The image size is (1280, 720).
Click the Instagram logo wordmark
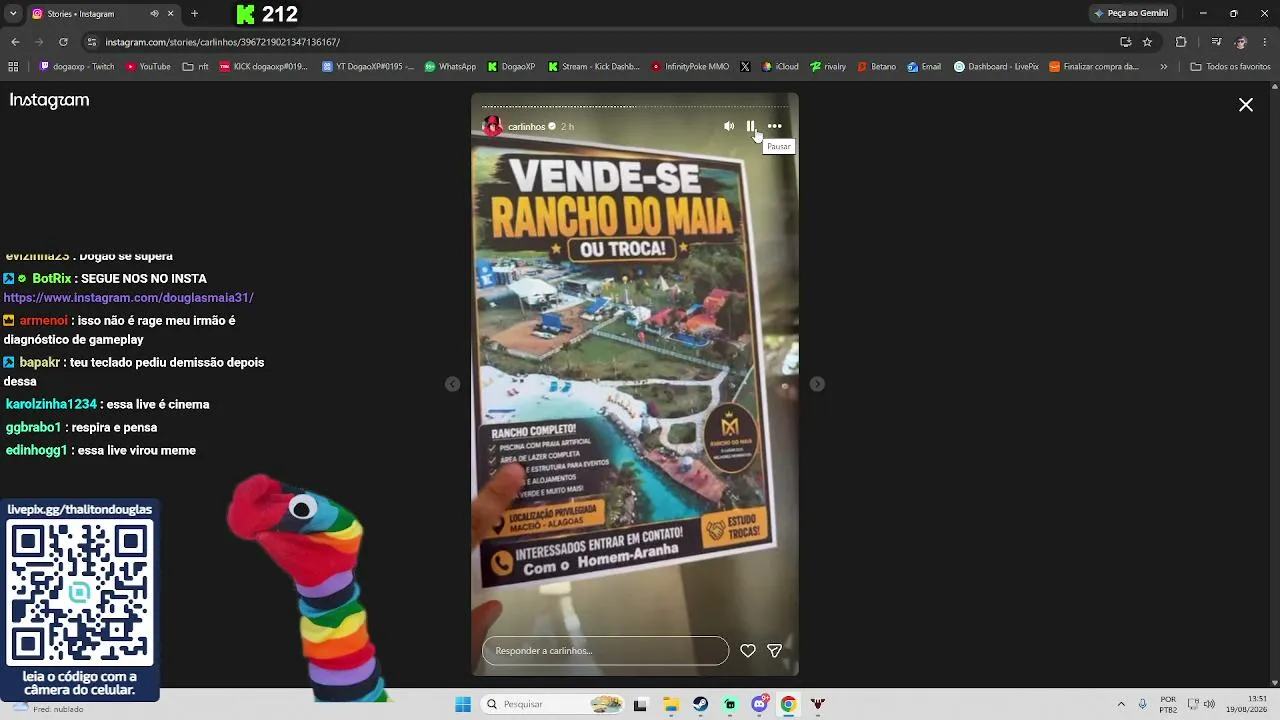pos(49,101)
